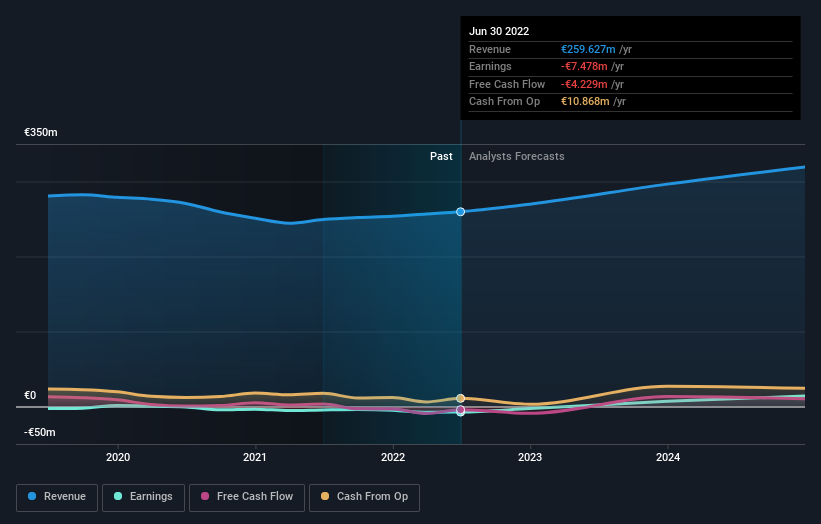The image size is (821, 524).
Task: Click the -€4.229m free cash flow value
Action: [584, 84]
